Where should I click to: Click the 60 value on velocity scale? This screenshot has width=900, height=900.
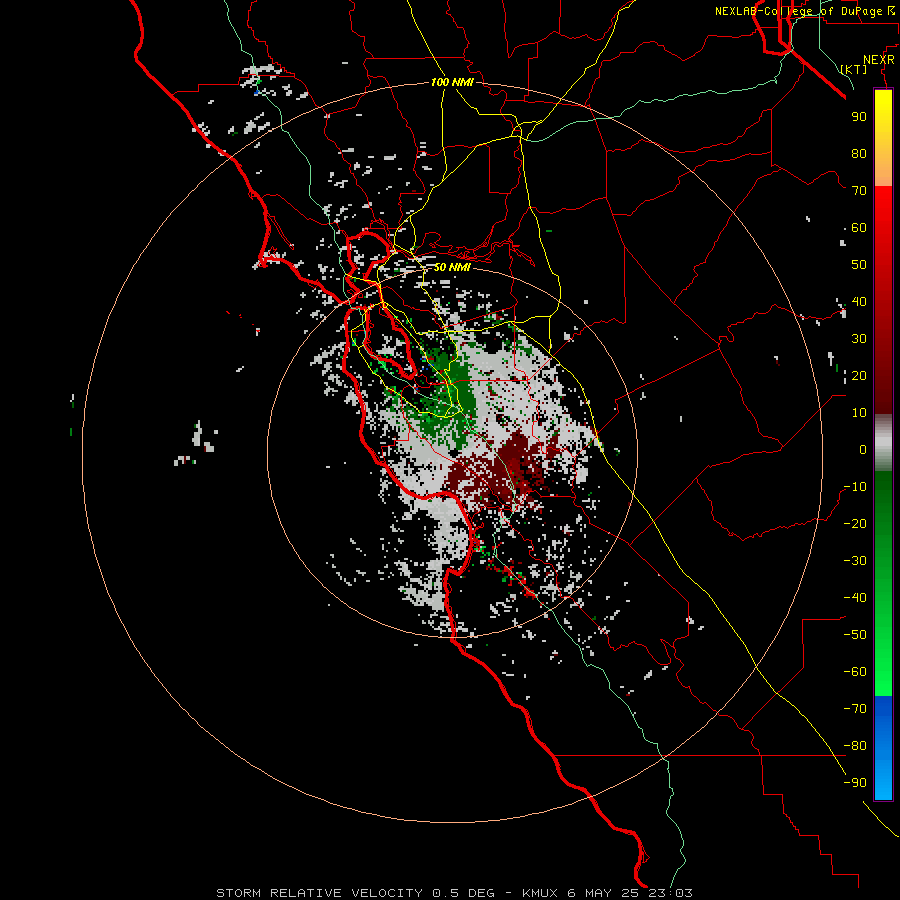coord(859,227)
